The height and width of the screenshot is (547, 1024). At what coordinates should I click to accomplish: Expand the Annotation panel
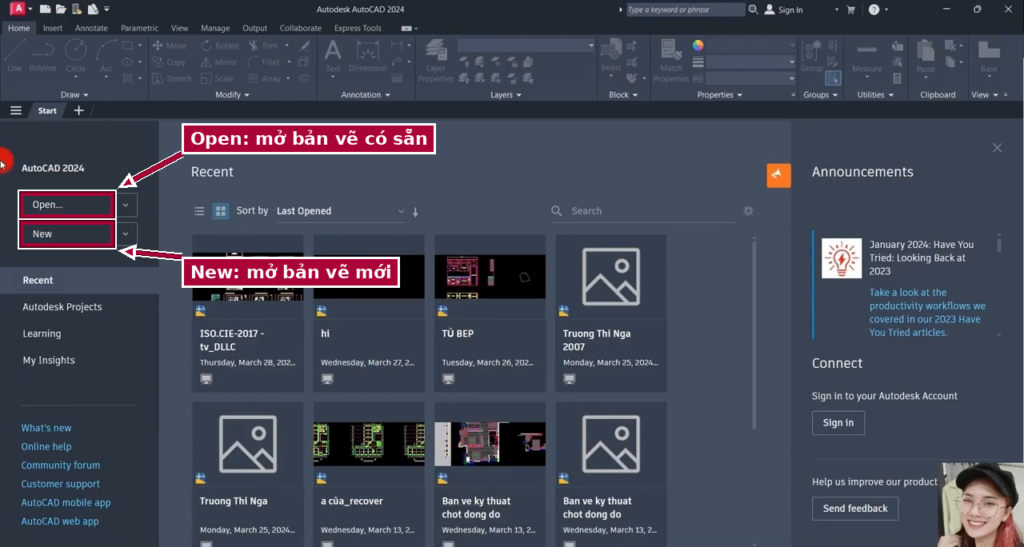(x=366, y=95)
